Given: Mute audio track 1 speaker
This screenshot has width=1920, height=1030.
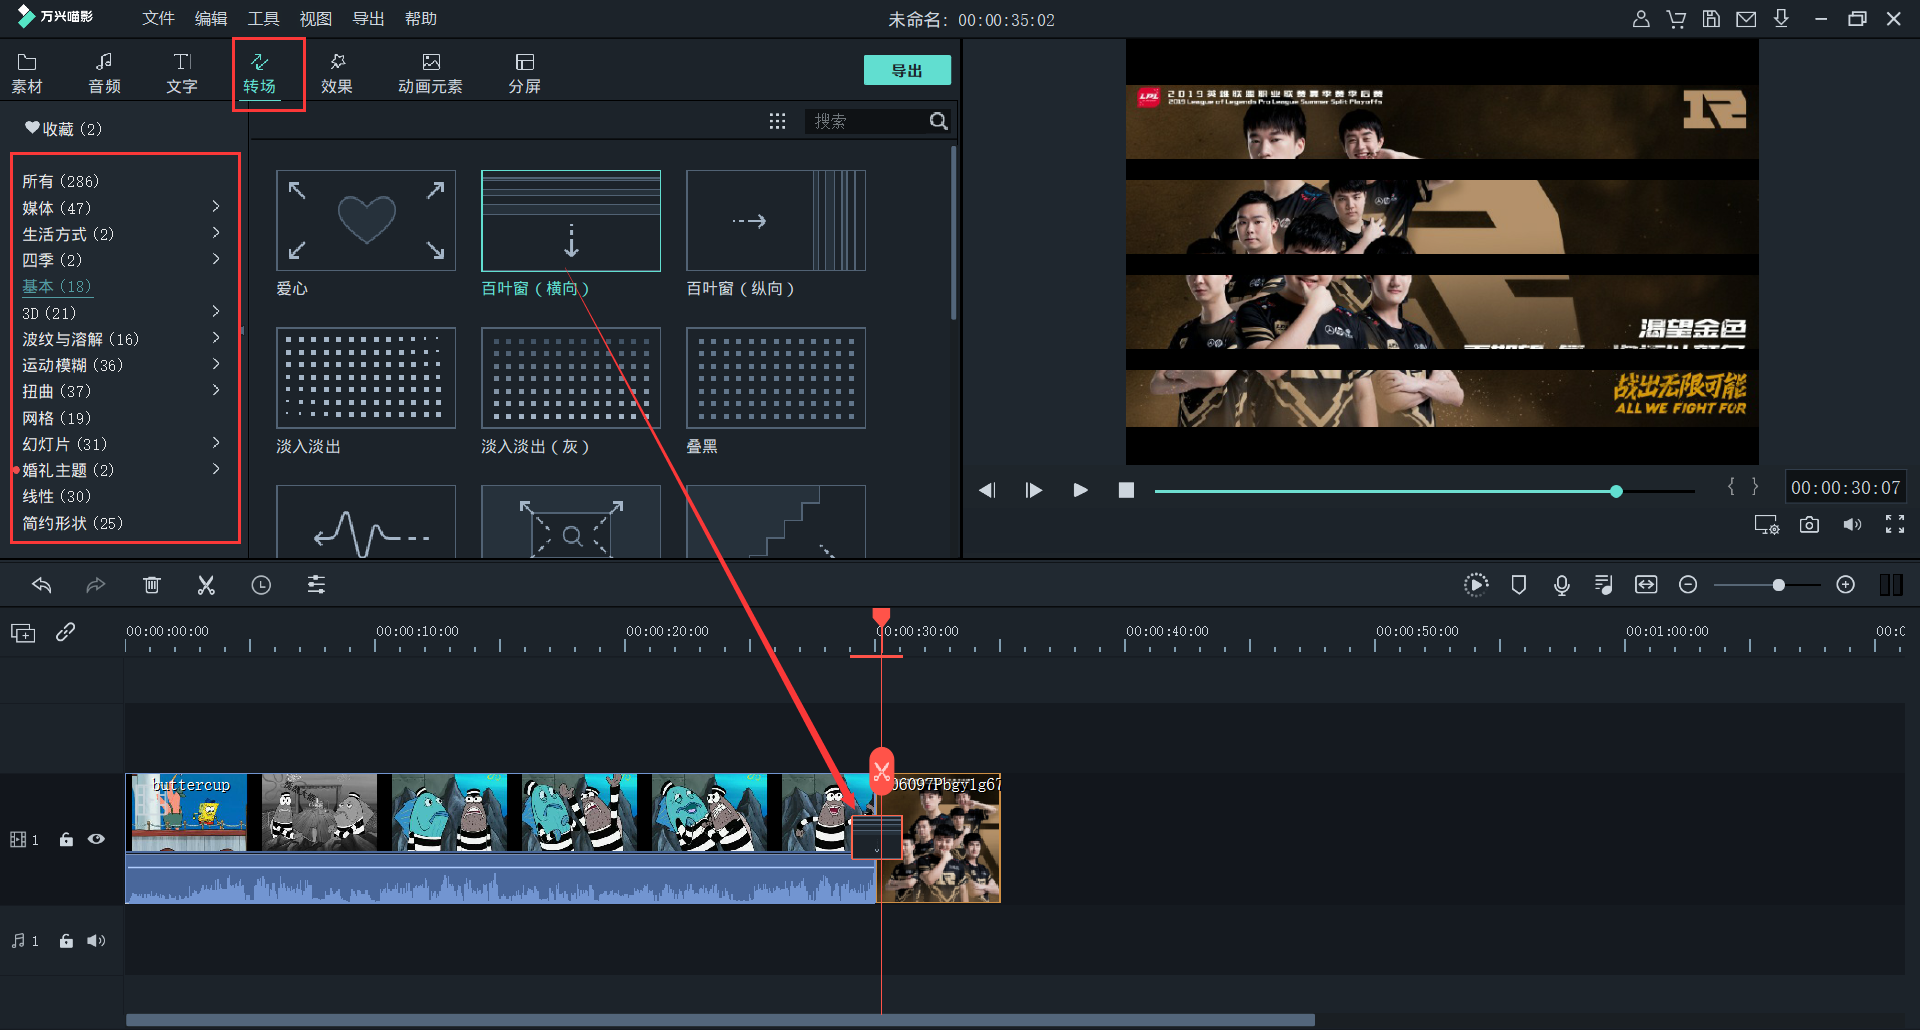Looking at the screenshot, I should 96,941.
